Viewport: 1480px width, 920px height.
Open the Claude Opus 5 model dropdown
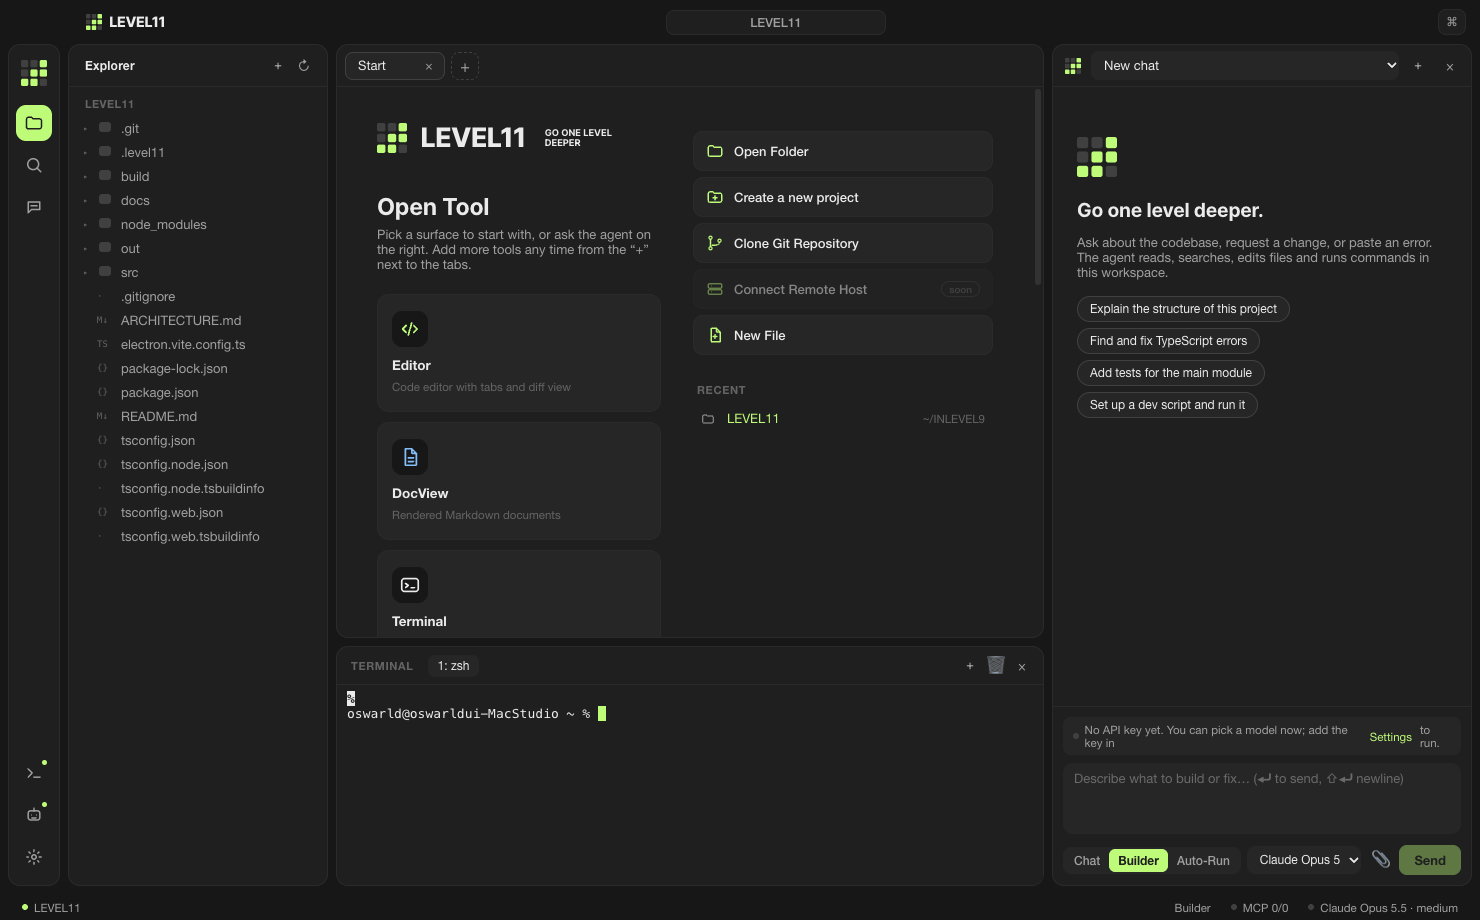[1304, 860]
